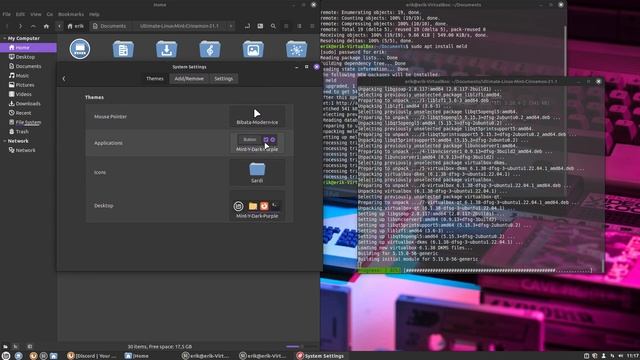Switch to icon view
Screen dimensions: 640x360
(x=286, y=26)
